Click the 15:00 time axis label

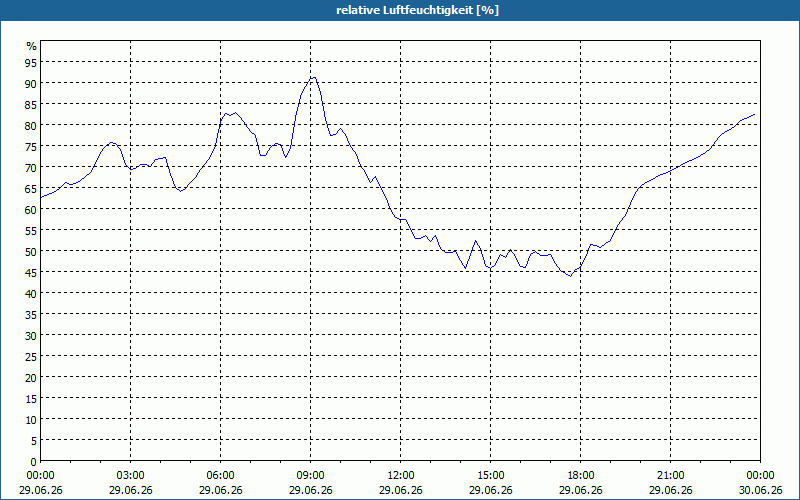490,476
